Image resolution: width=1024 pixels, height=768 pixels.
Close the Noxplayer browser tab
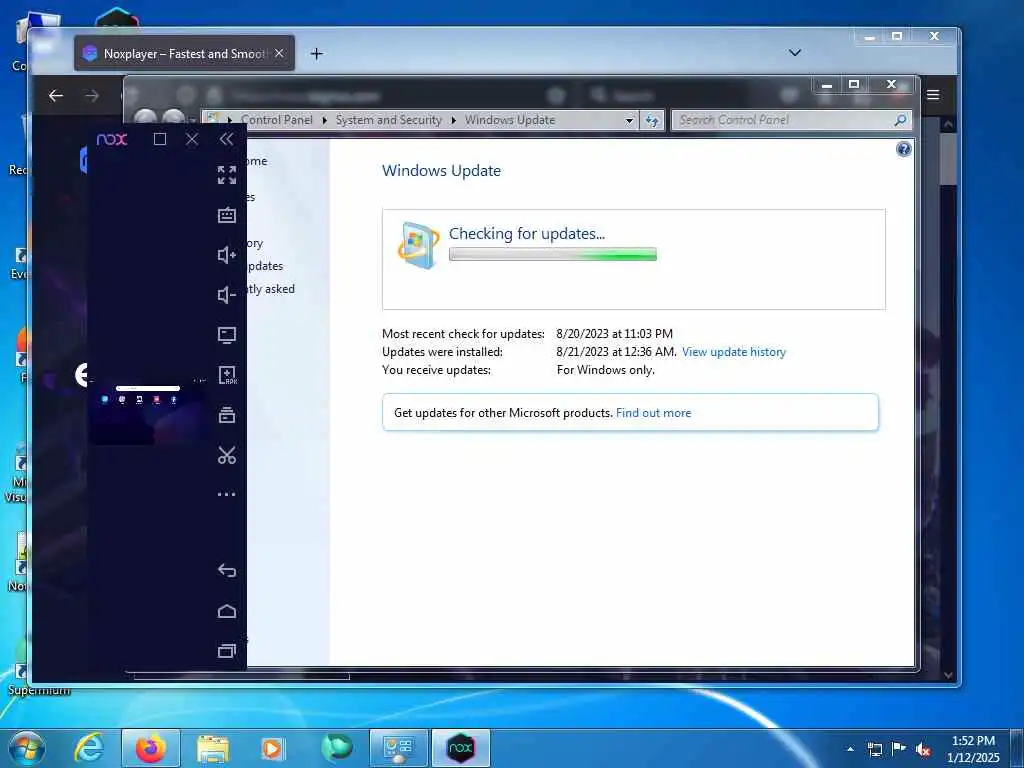[280, 54]
